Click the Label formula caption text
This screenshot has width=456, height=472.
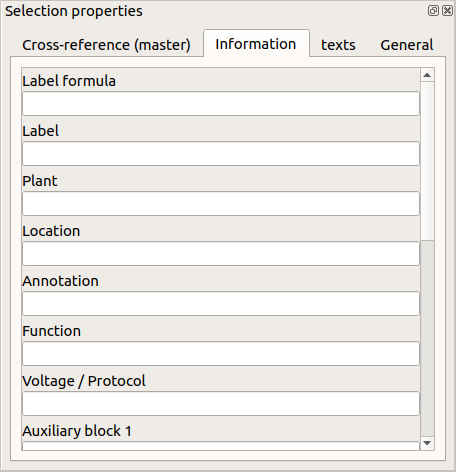[69, 81]
